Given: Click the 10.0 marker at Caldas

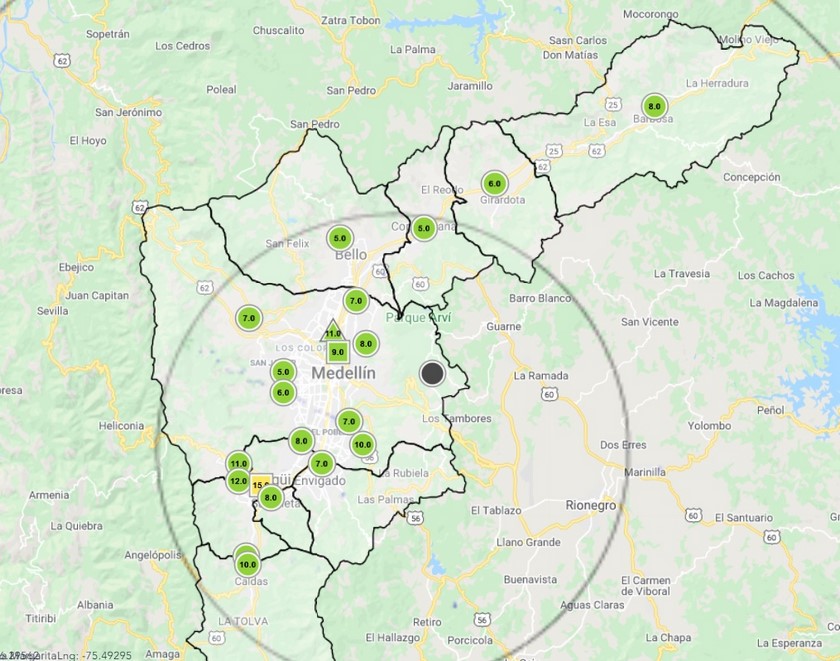Looking at the screenshot, I should click(x=247, y=564).
